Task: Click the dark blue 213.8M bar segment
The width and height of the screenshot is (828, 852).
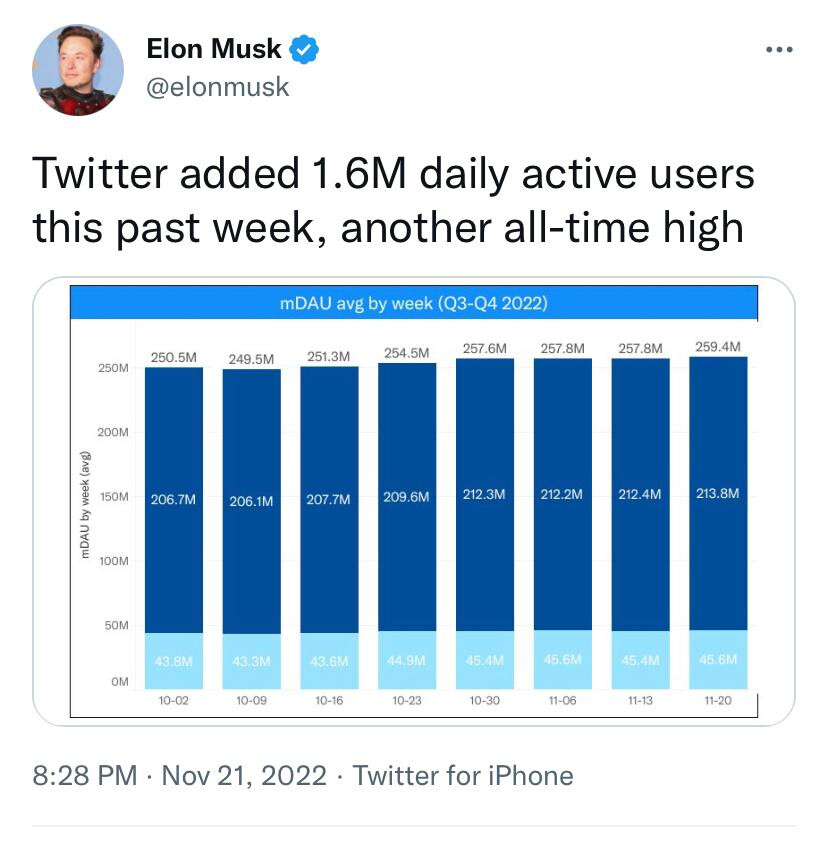Action: [718, 493]
